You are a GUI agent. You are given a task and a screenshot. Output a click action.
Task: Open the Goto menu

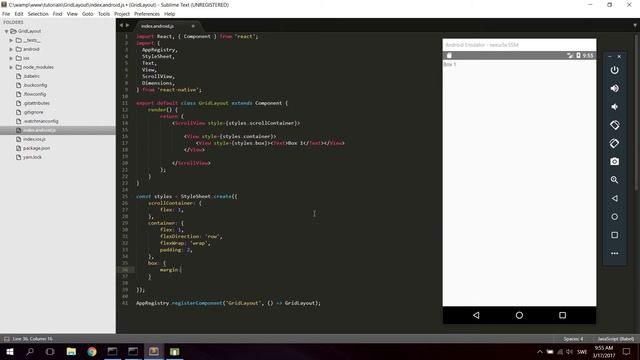[x=88, y=14]
